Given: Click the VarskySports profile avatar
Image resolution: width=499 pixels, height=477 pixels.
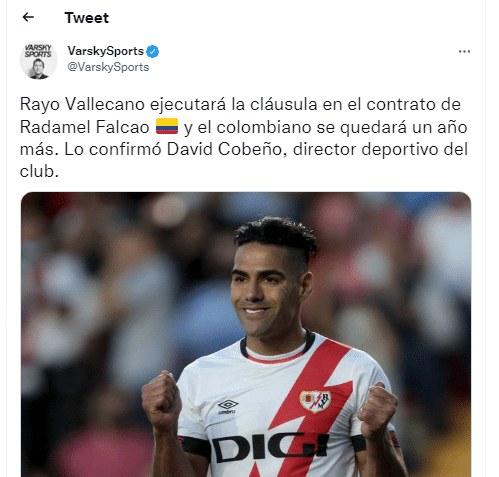Looking at the screenshot, I should (39, 60).
